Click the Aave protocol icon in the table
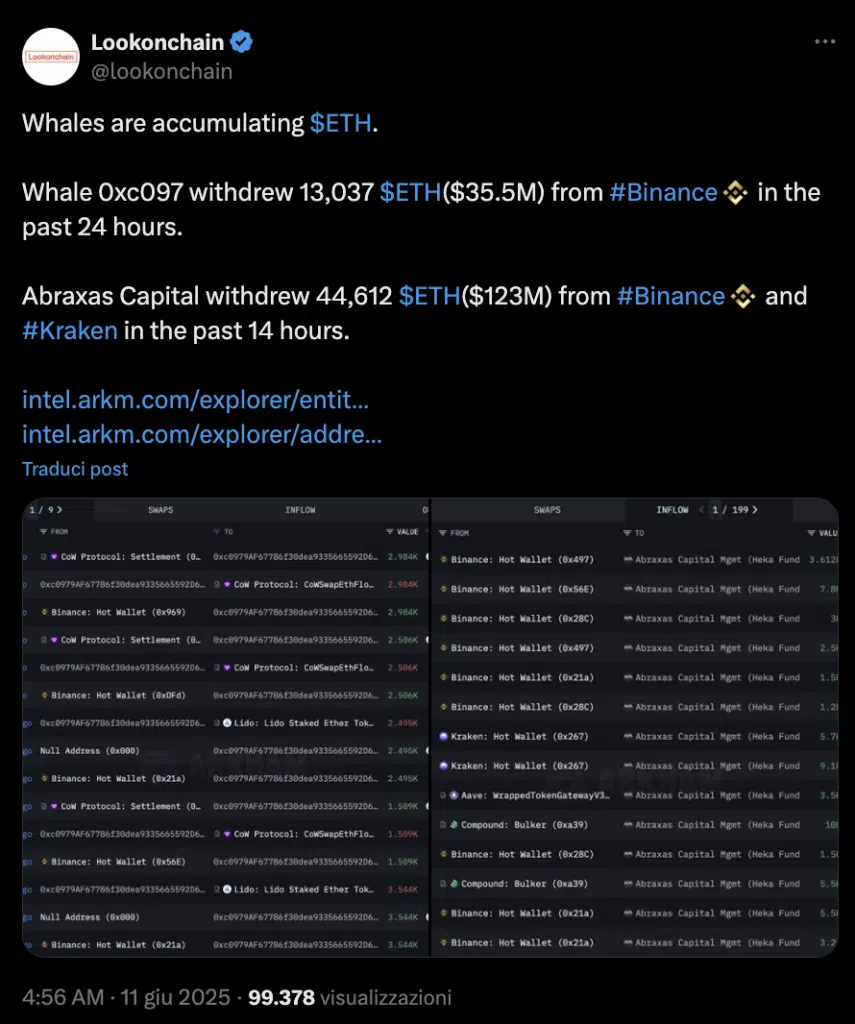The height and width of the screenshot is (1024, 855). tap(454, 796)
